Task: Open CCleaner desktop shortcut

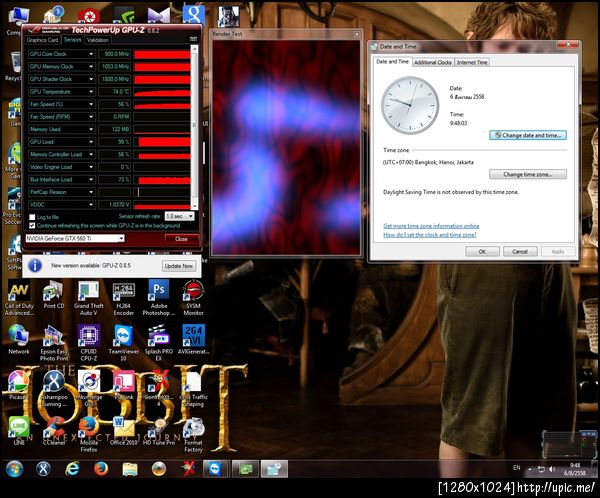Action: click(x=54, y=430)
